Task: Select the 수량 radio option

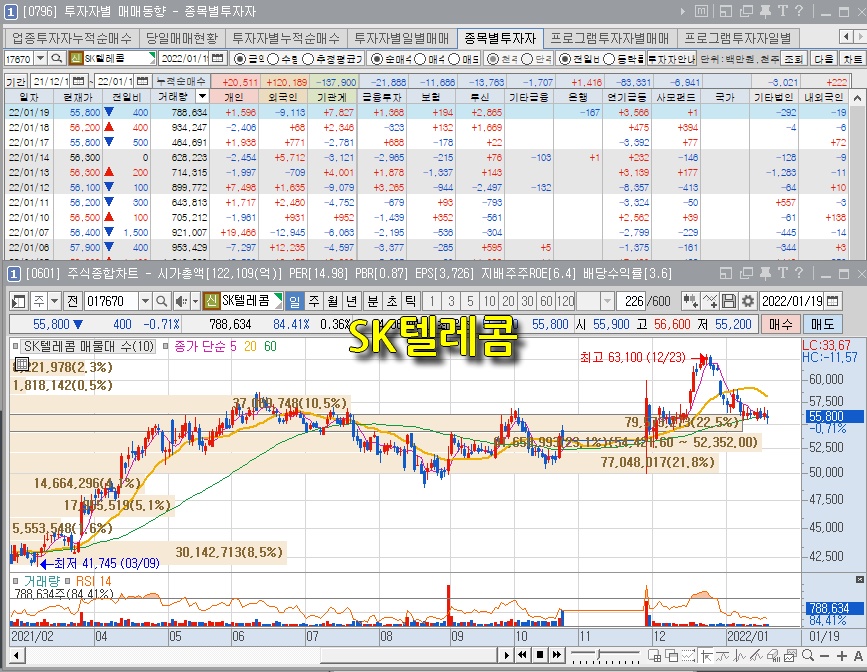Action: point(274,59)
